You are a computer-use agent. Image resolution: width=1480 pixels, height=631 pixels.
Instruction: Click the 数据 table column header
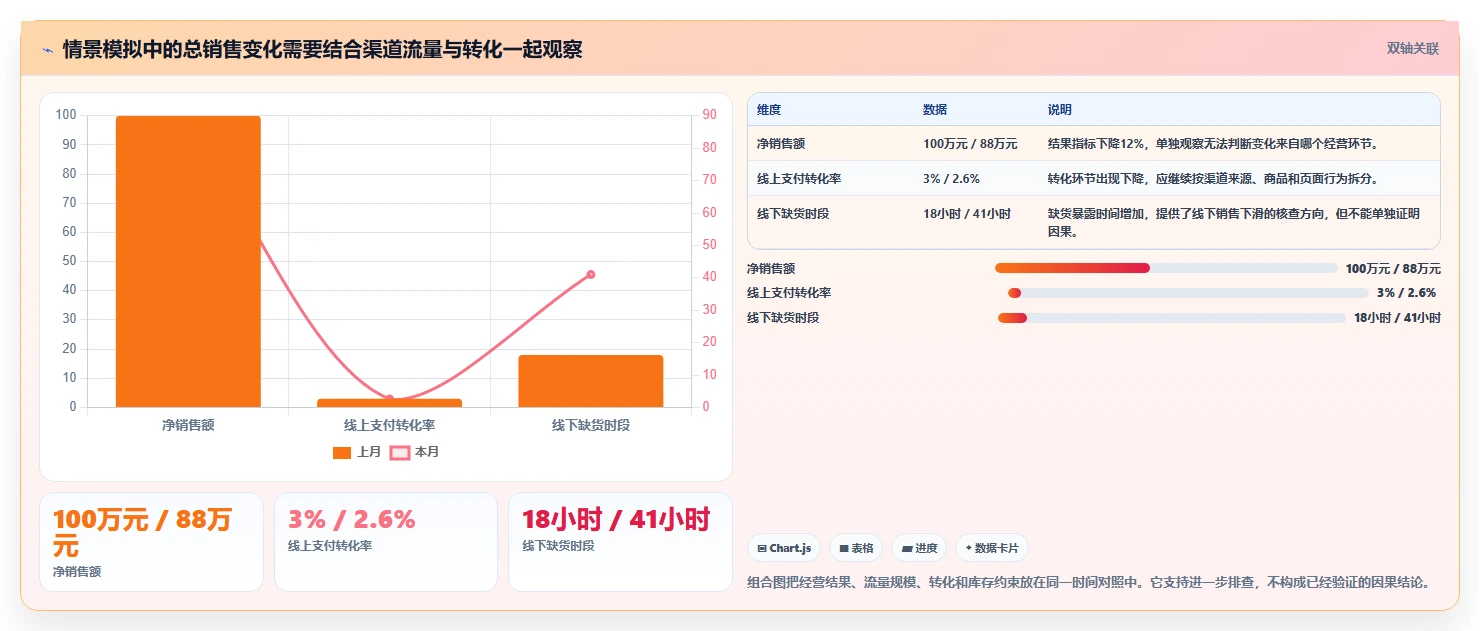pos(935,110)
